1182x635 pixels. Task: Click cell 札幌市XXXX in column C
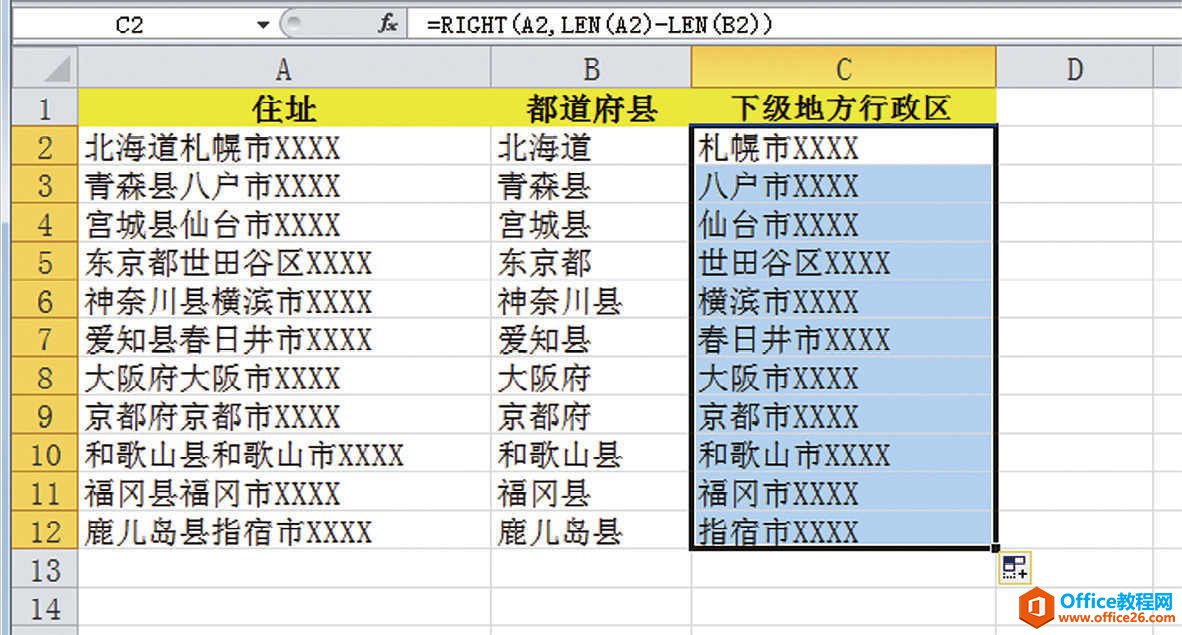coord(844,146)
